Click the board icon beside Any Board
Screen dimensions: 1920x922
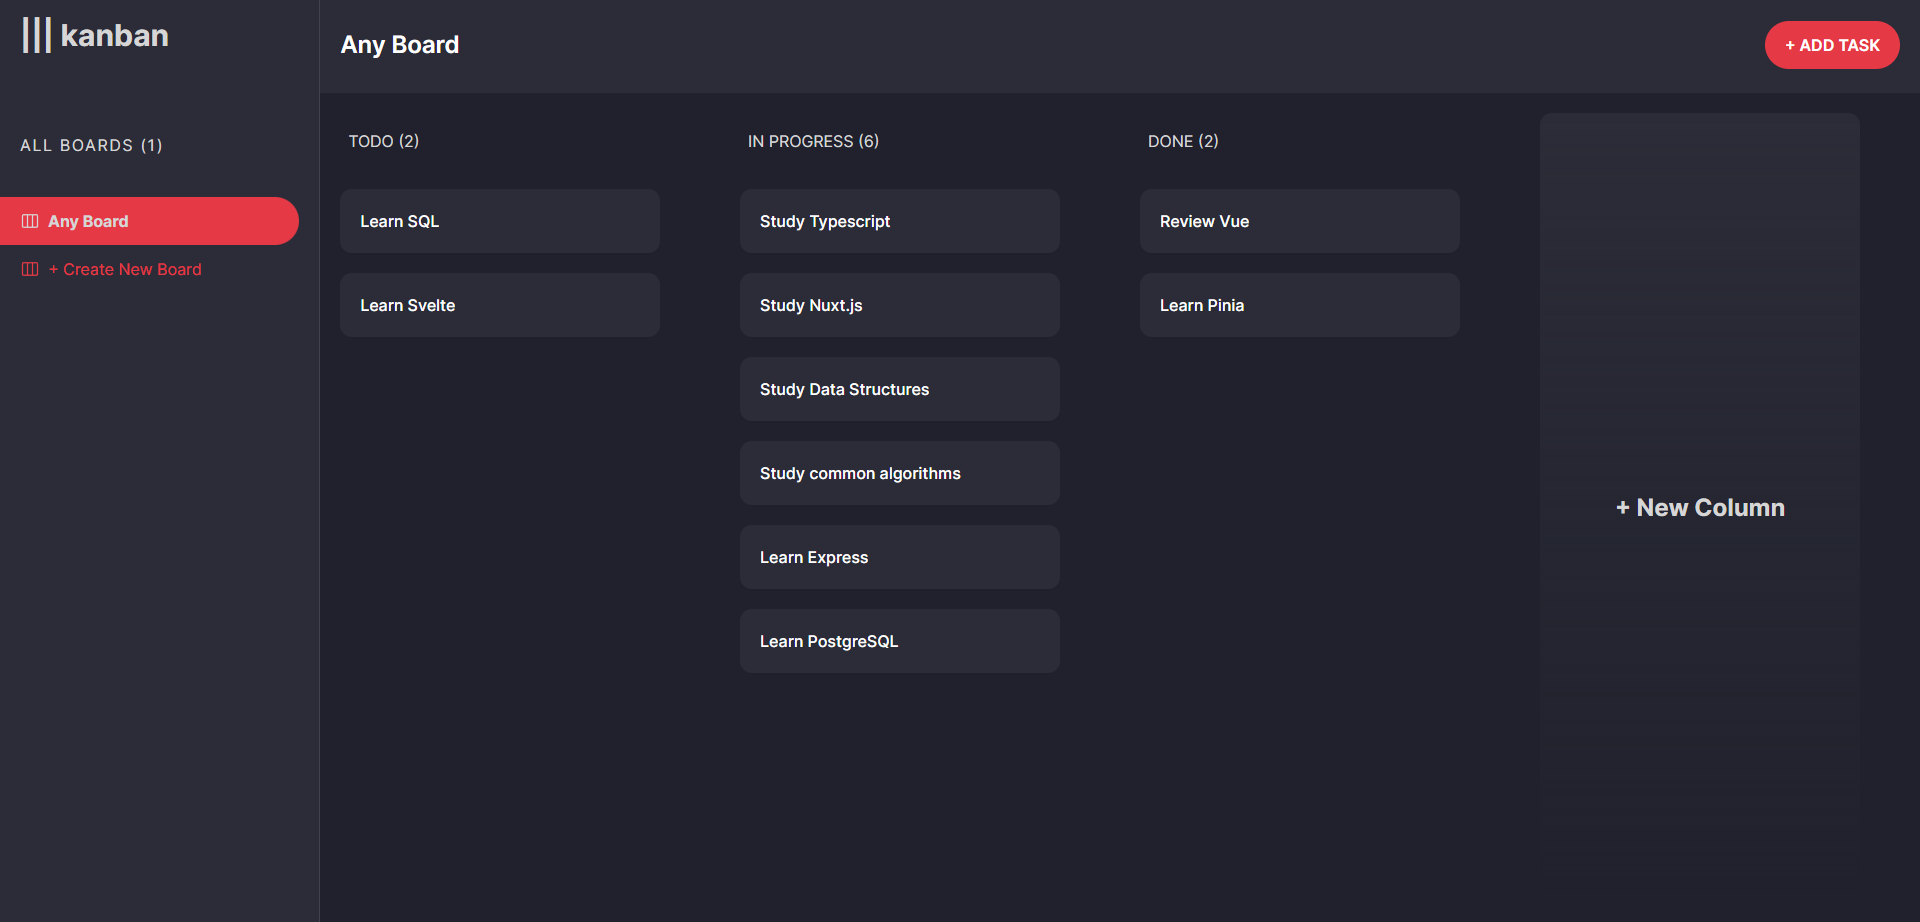pyautogui.click(x=30, y=221)
